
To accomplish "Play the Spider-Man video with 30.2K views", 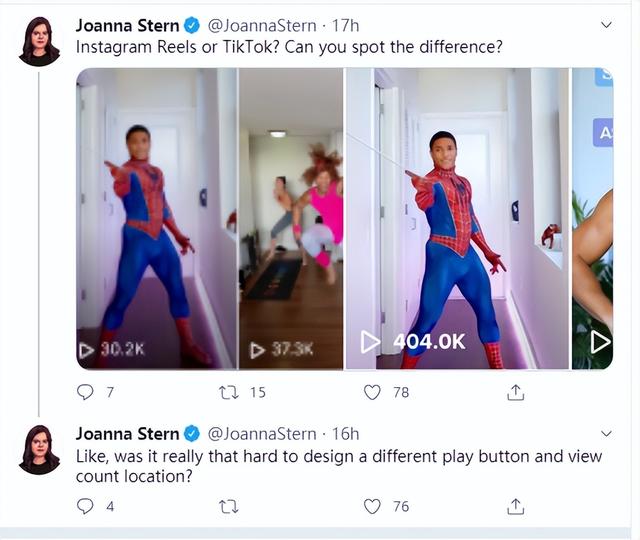I will (x=157, y=218).
